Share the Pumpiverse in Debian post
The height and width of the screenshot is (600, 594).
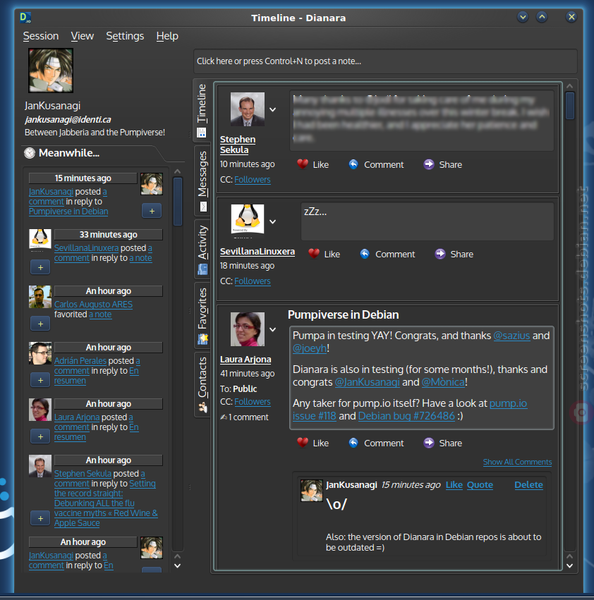pyautogui.click(x=443, y=443)
